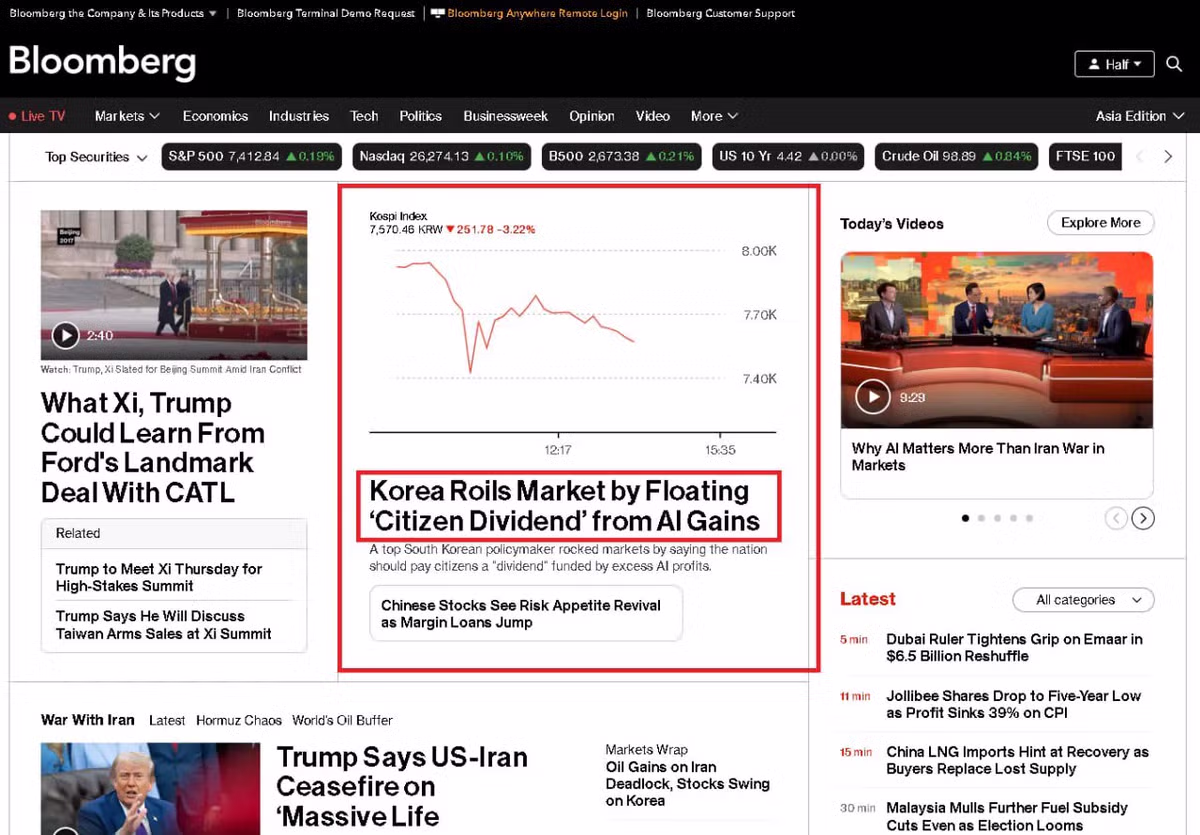
Task: Play the Why AI Matters video
Action: click(873, 397)
